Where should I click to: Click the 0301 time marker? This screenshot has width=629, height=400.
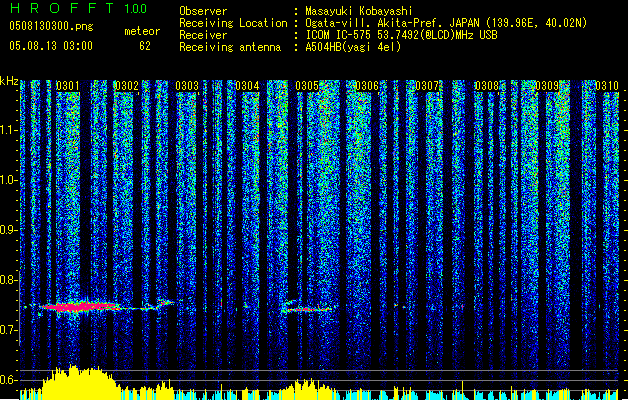pyautogui.click(x=67, y=86)
